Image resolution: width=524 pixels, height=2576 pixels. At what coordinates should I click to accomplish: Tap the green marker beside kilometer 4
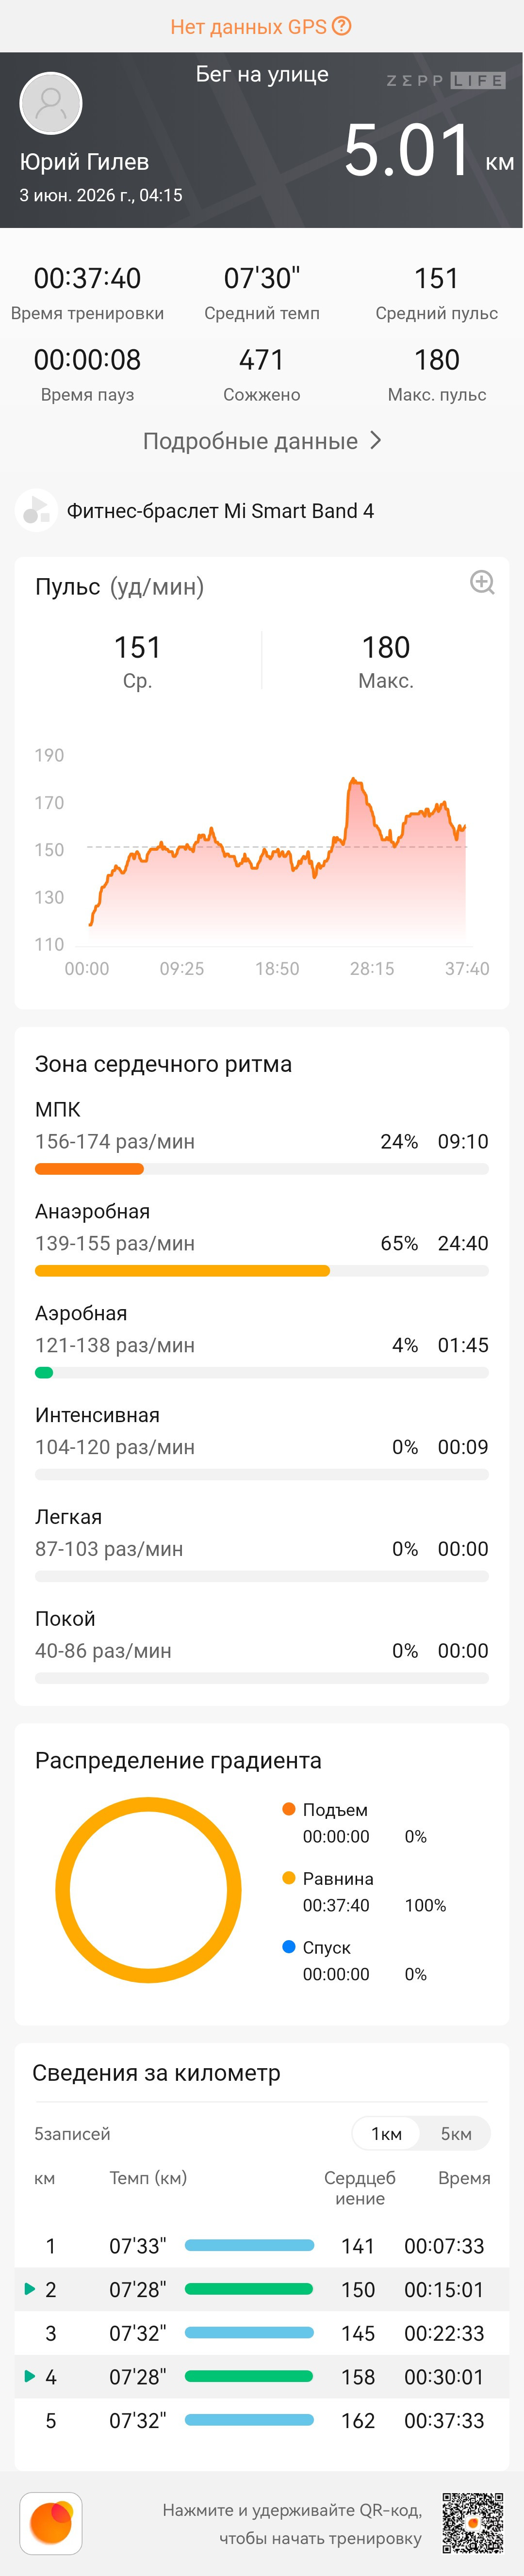tap(30, 2376)
